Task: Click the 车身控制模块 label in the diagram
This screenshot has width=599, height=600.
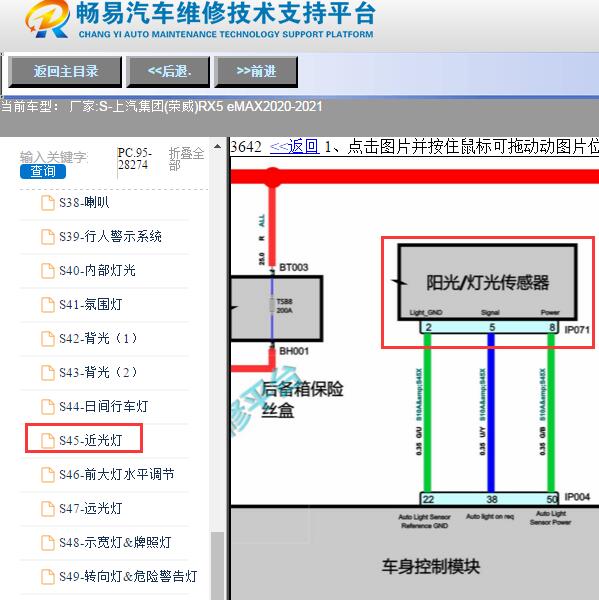Action: pyautogui.click(x=431, y=567)
